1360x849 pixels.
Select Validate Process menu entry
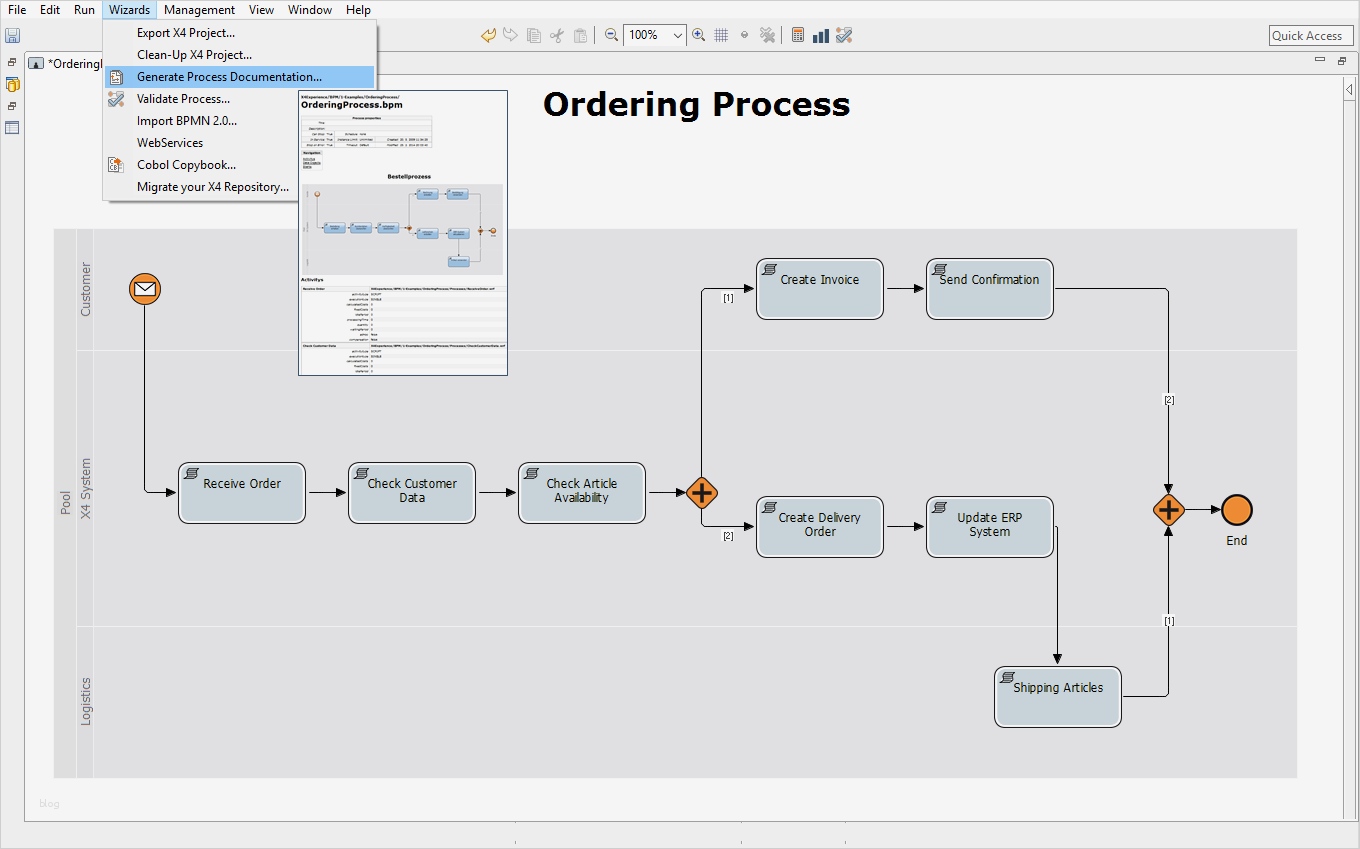tap(240, 99)
